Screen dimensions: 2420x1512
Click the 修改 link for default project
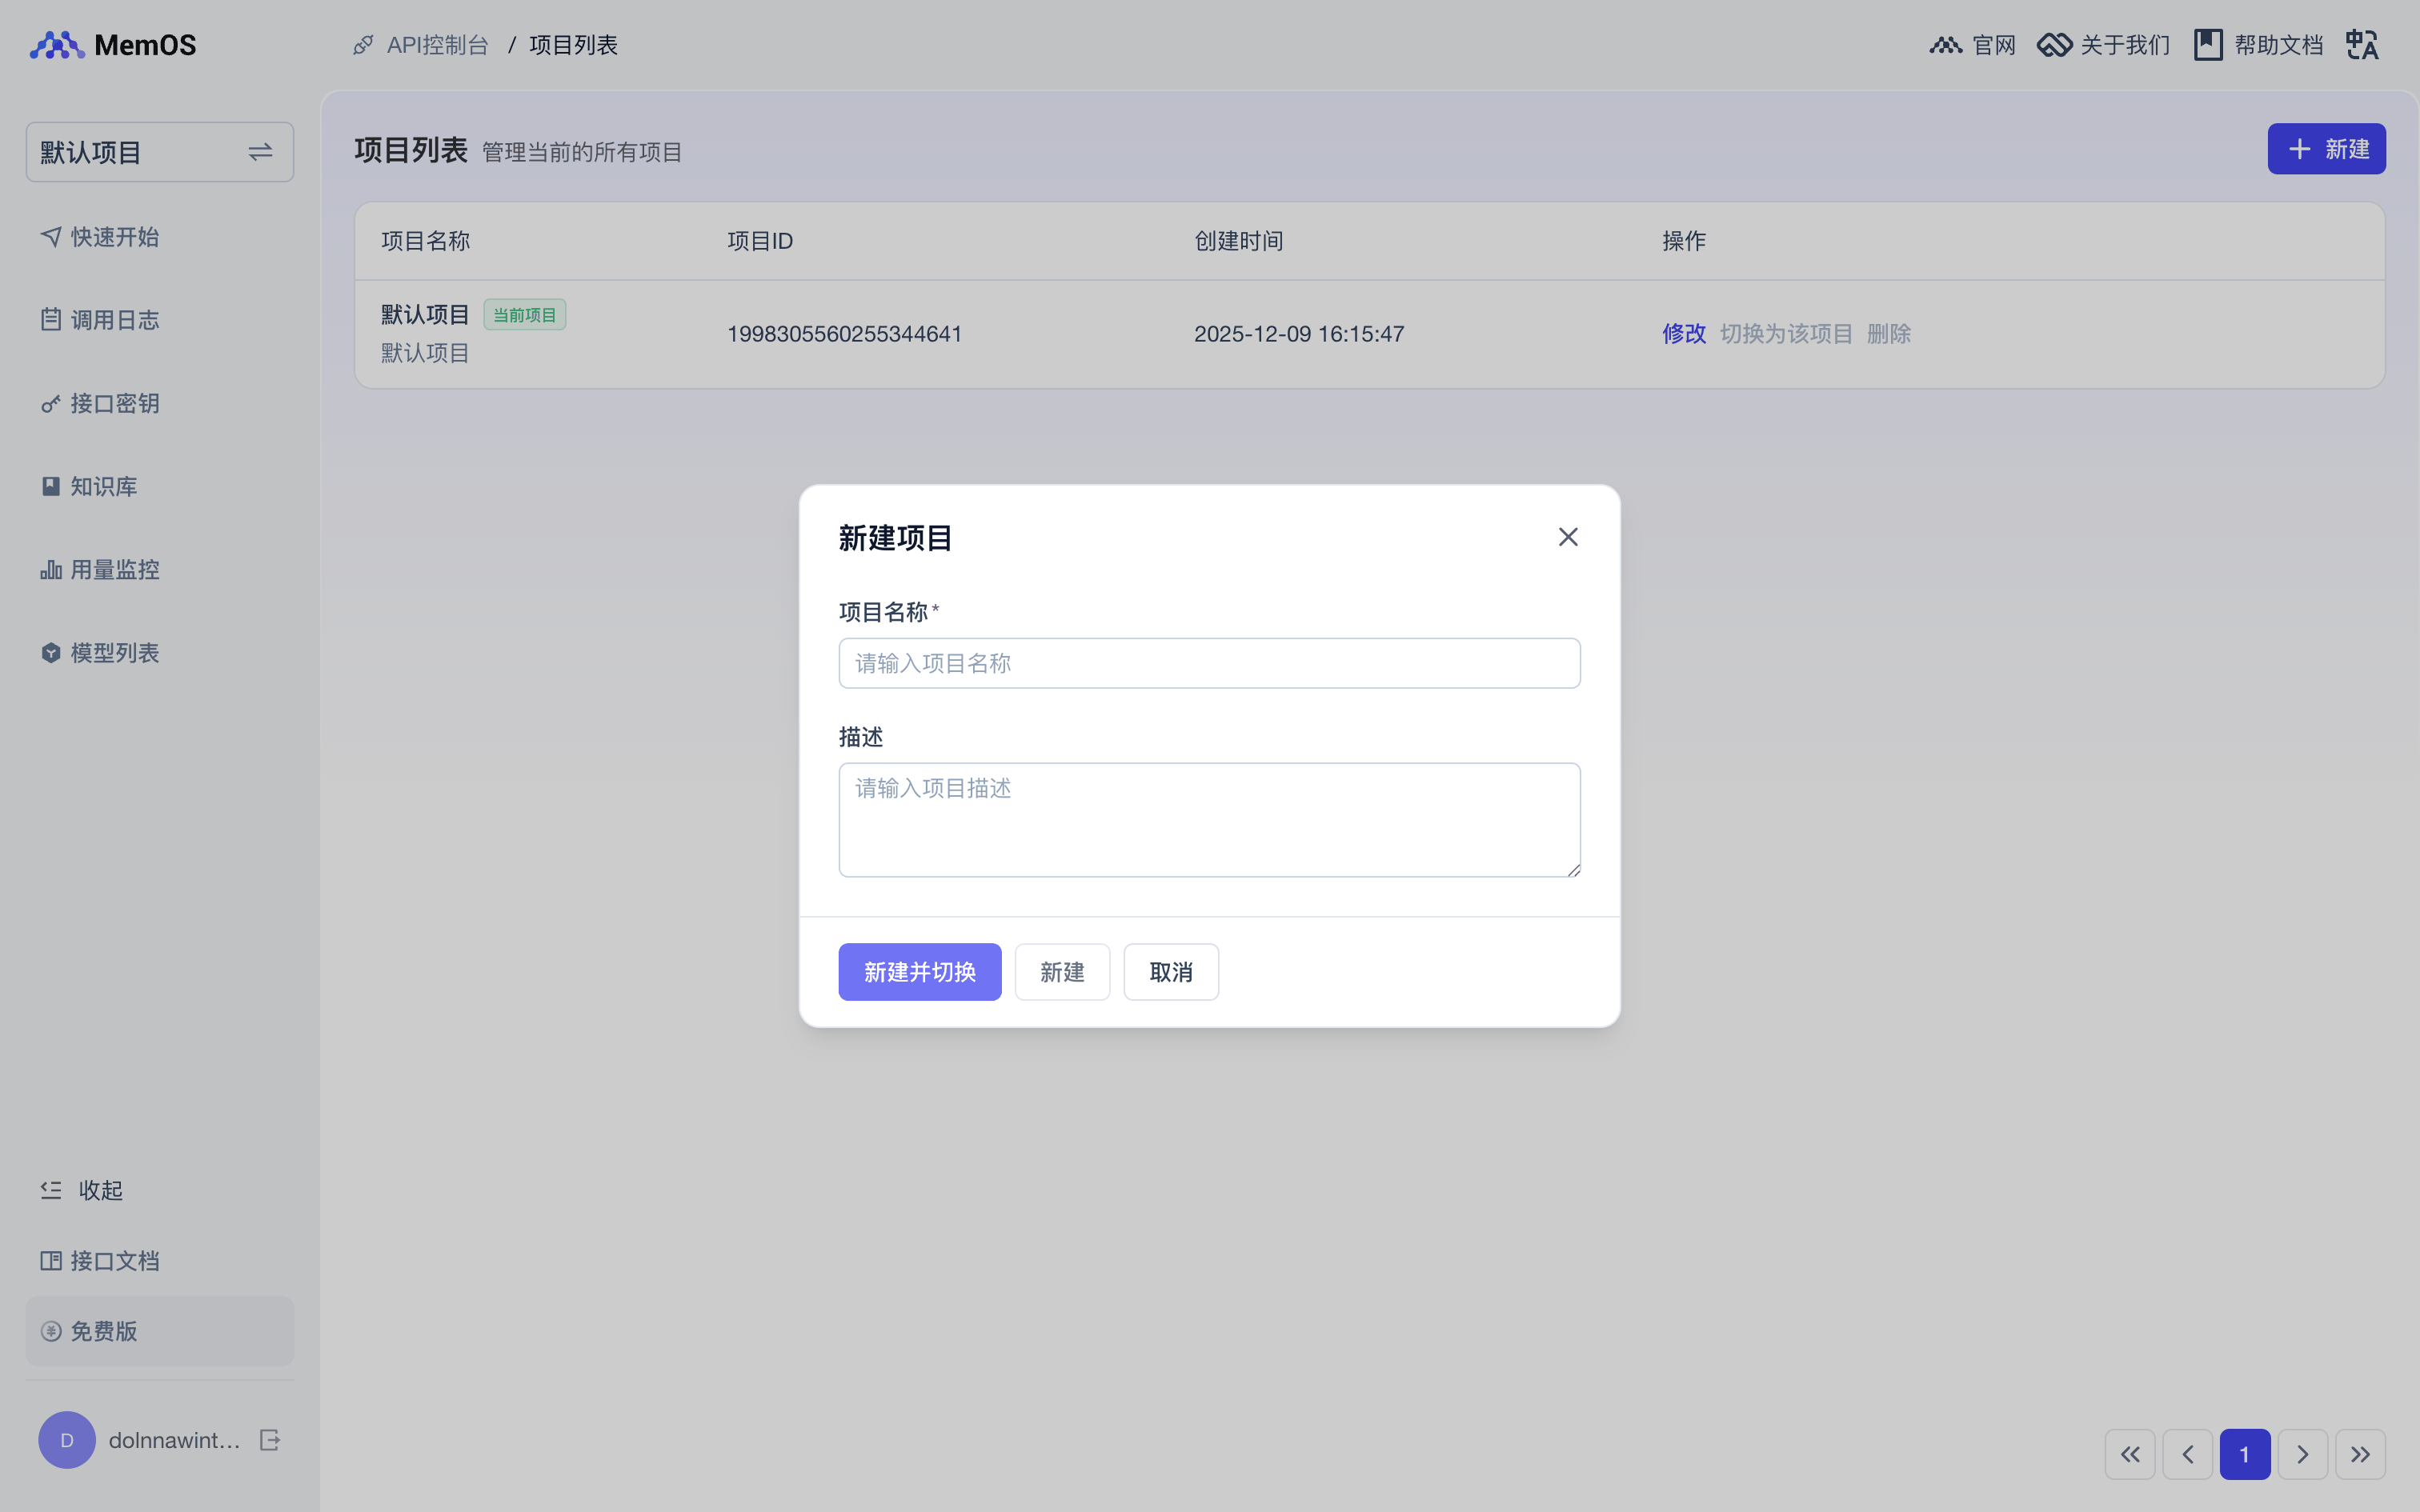(1683, 334)
